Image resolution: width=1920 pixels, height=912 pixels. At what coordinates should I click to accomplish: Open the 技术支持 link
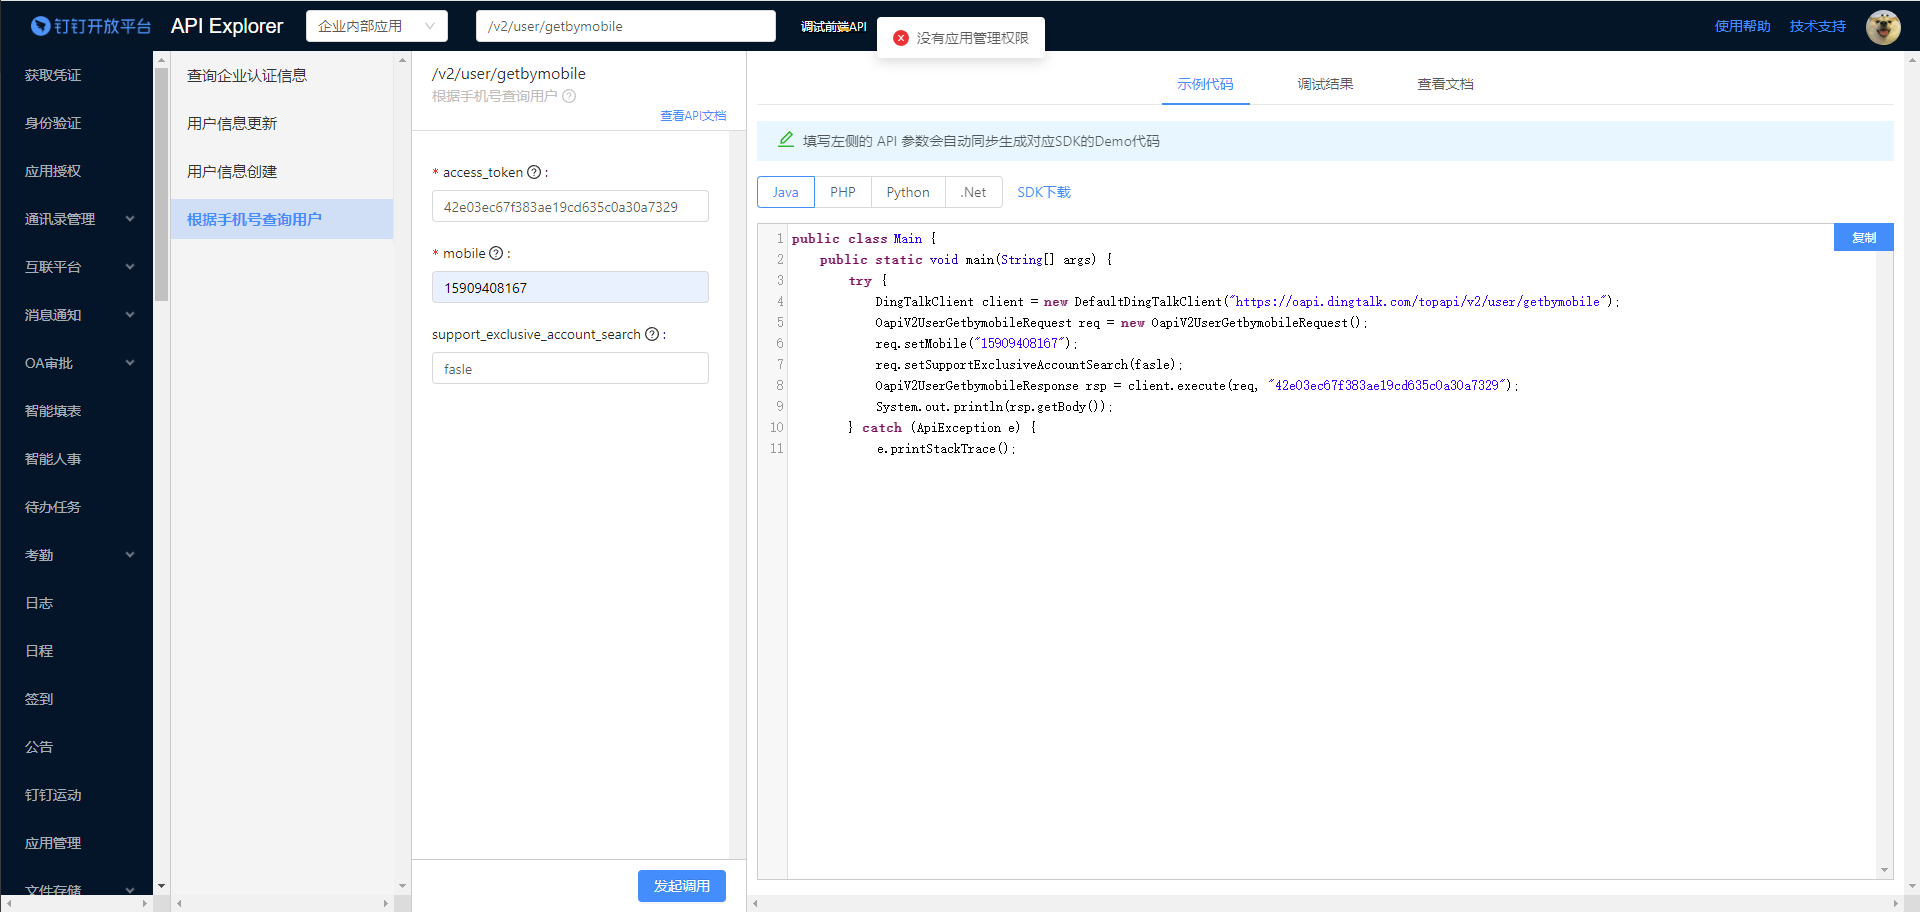click(x=1817, y=26)
